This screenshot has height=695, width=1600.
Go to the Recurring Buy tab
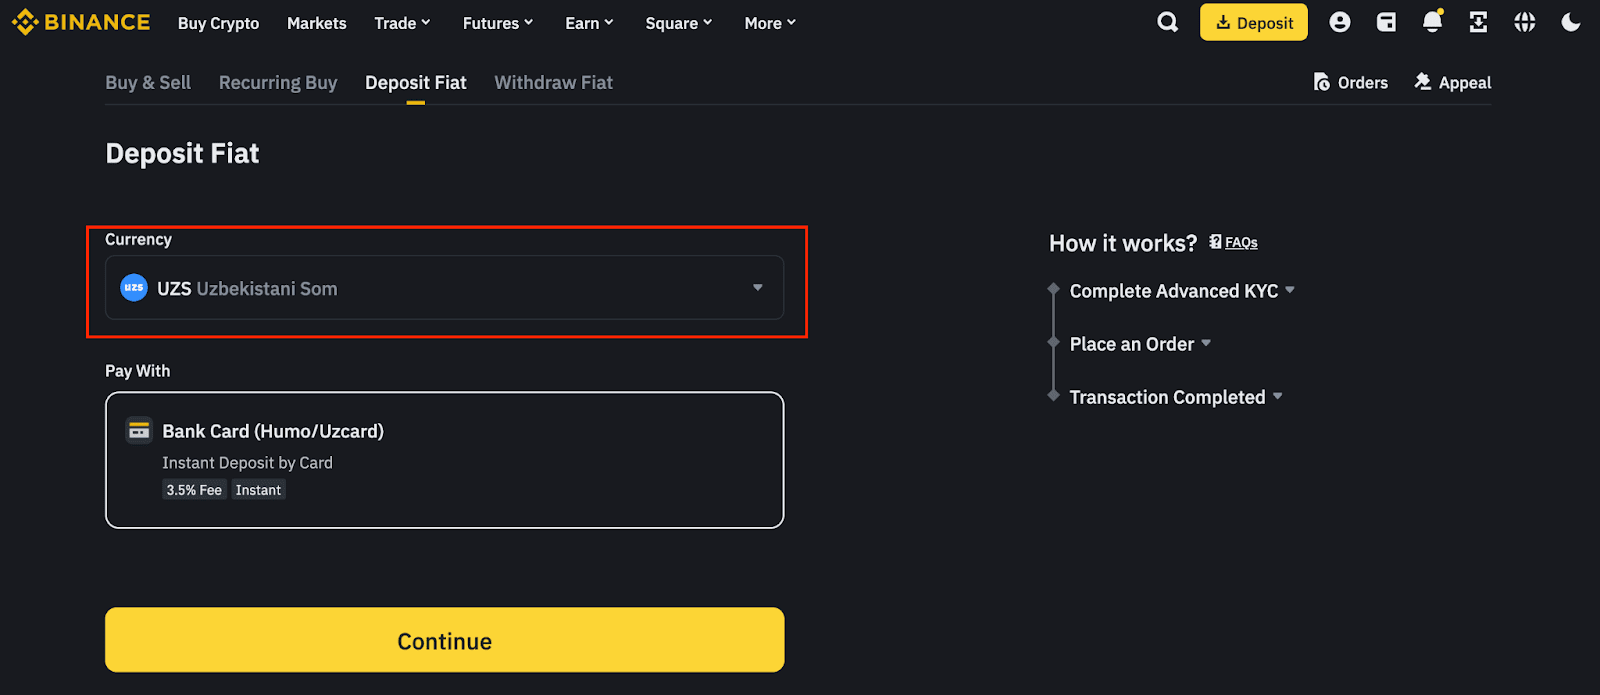click(278, 83)
